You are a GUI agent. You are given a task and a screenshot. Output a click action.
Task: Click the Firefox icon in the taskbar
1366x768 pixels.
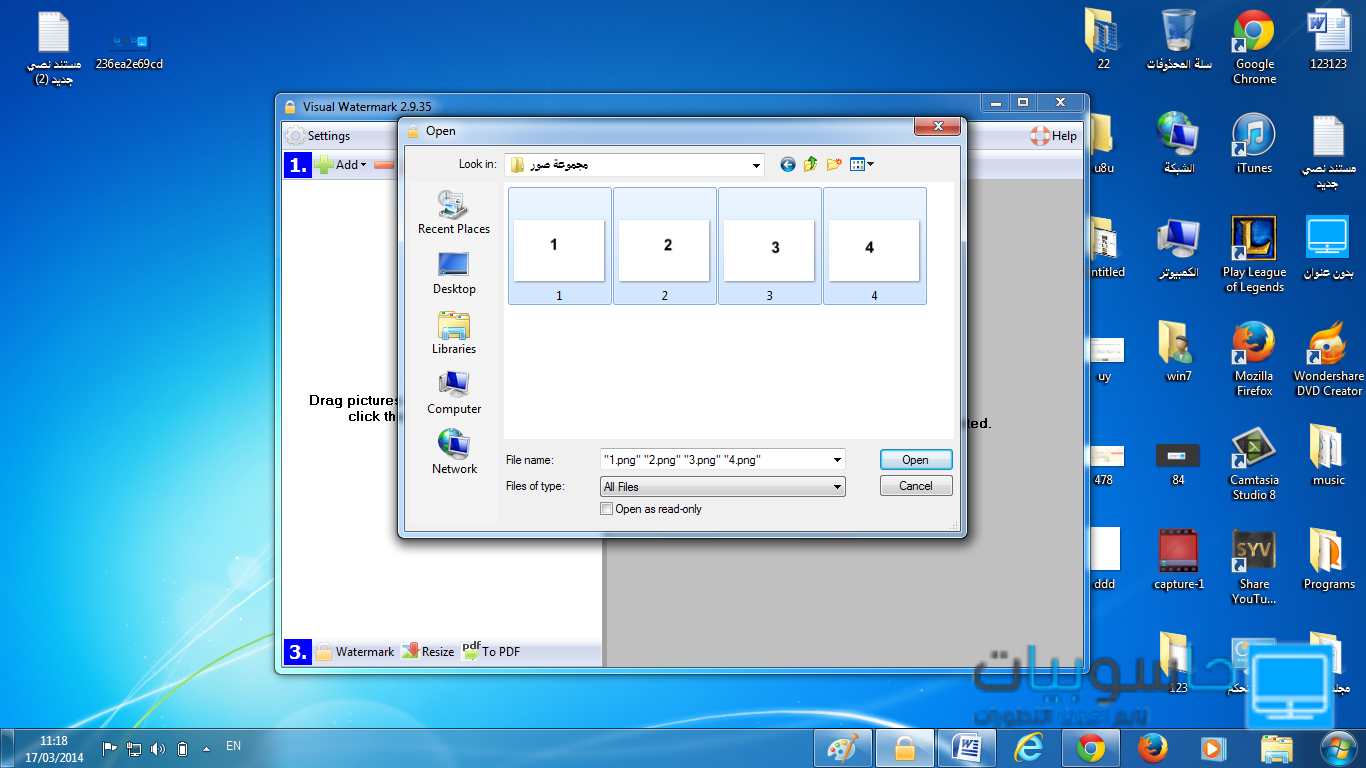click(1152, 748)
